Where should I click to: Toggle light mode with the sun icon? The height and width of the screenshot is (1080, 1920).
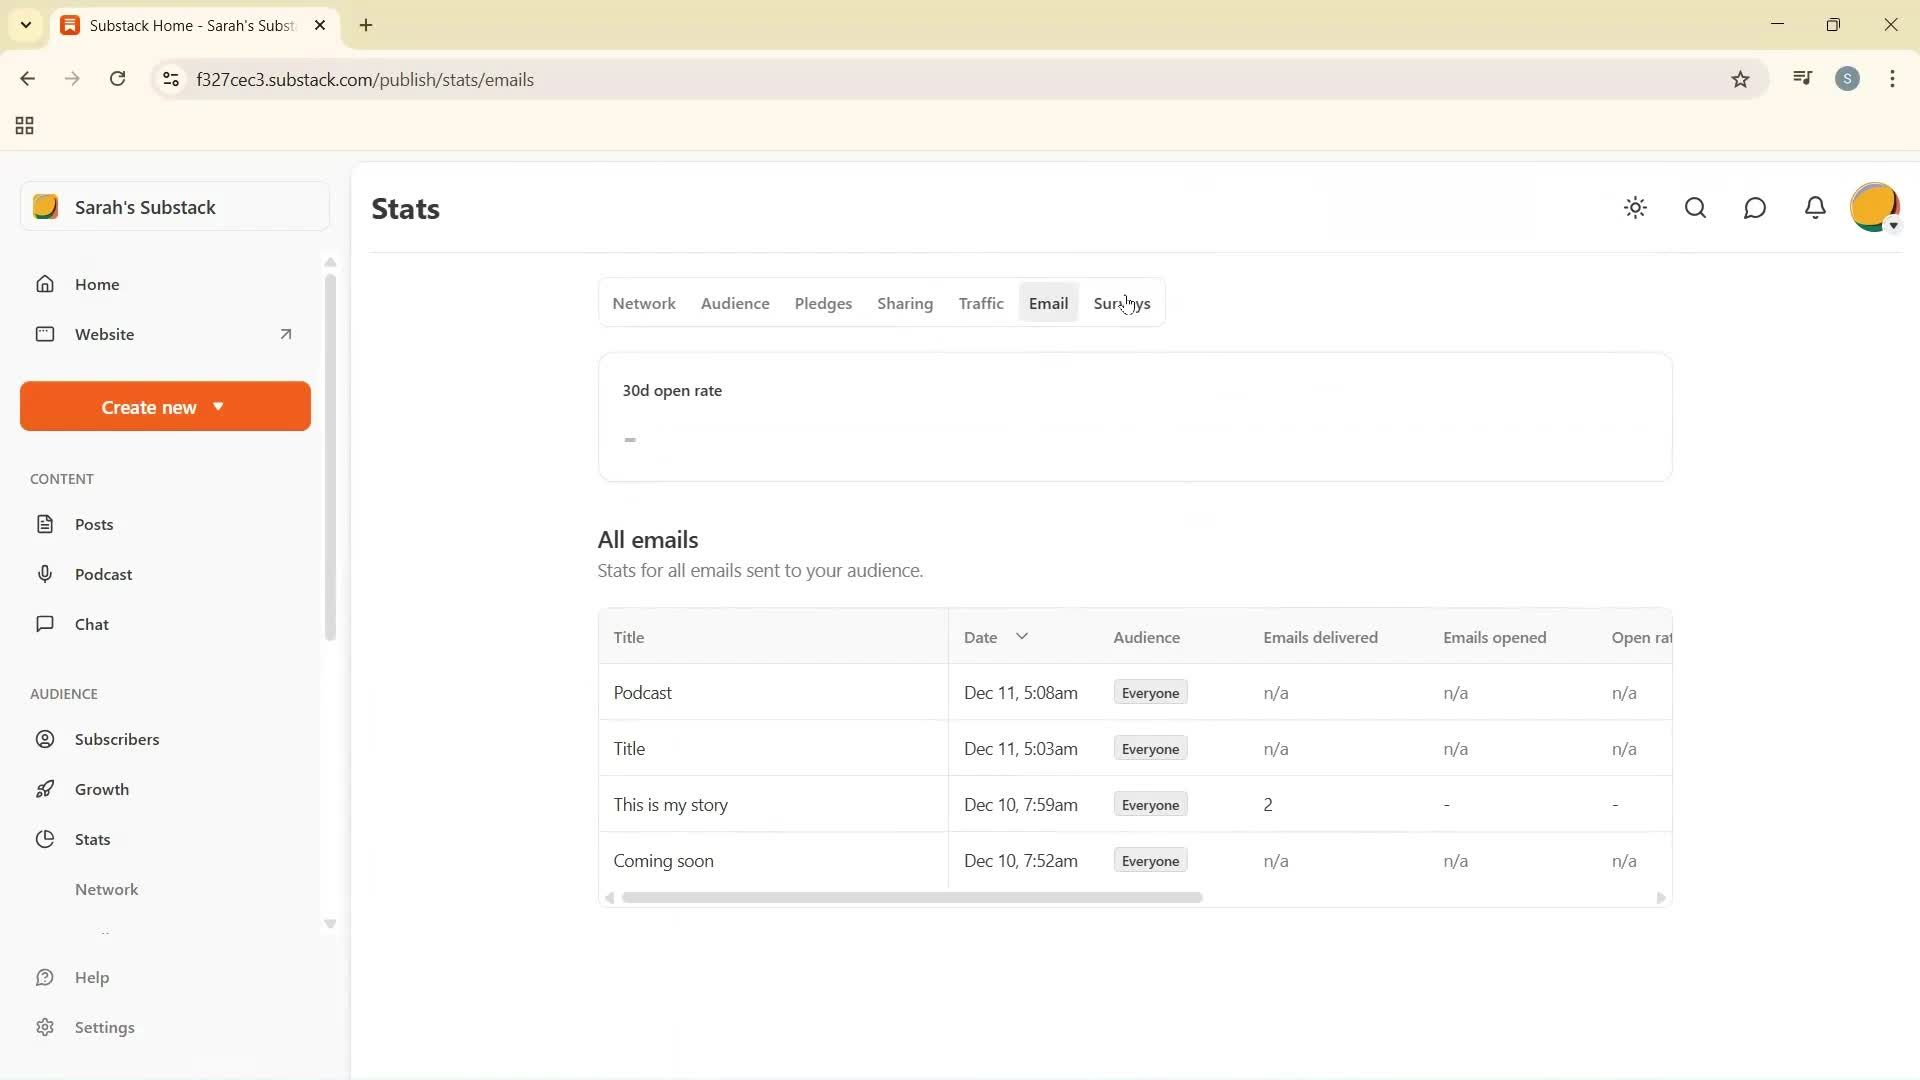1635,208
